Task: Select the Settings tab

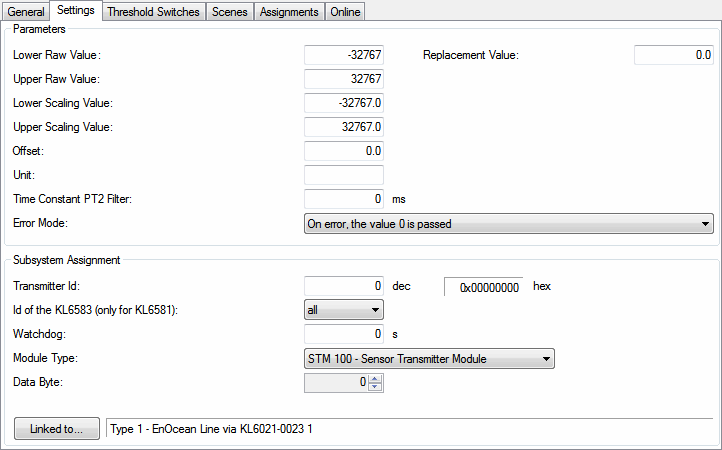Action: 76,10
